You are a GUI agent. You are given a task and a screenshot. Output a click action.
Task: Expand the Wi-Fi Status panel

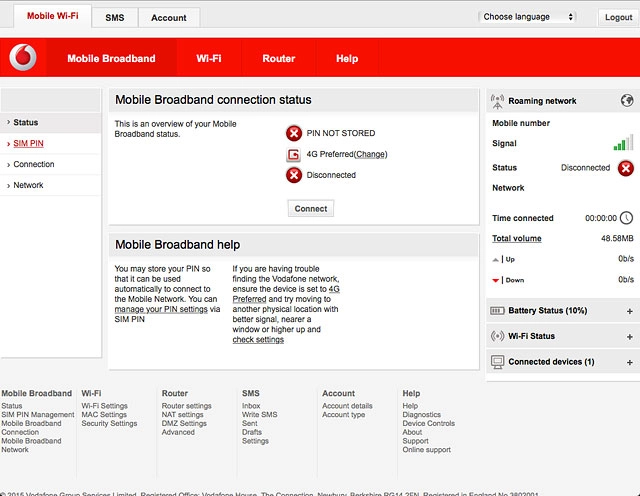[629, 336]
